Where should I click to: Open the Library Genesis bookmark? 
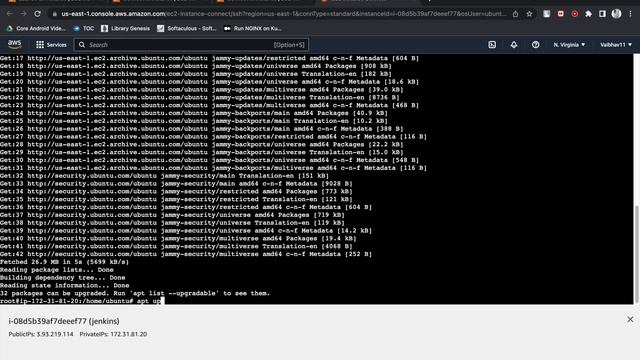(x=125, y=29)
